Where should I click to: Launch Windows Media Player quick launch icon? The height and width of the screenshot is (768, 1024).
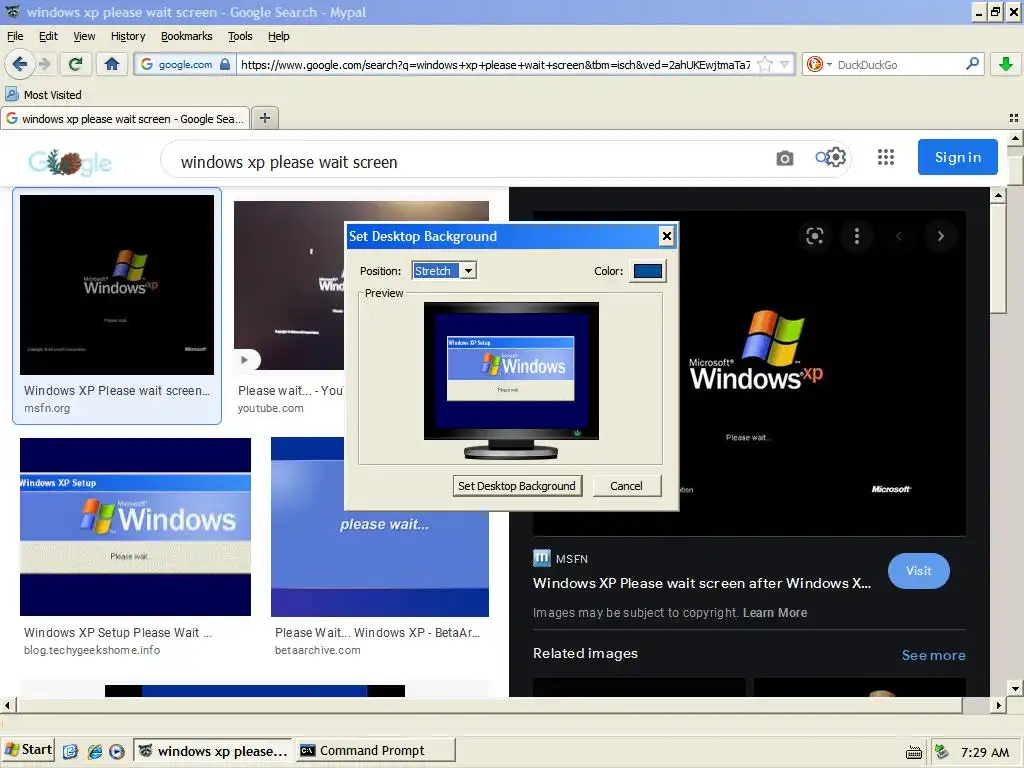[x=117, y=751]
